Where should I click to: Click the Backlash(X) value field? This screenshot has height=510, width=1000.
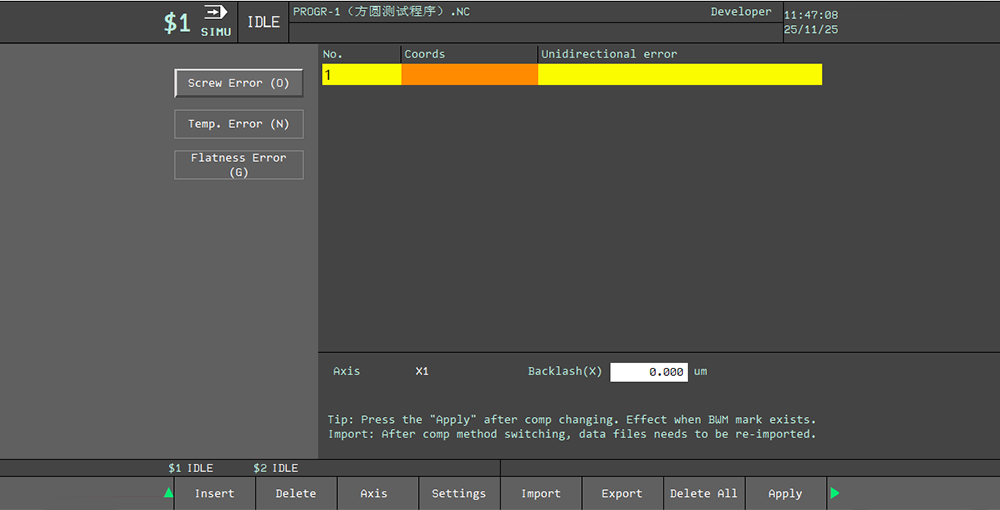pos(648,372)
